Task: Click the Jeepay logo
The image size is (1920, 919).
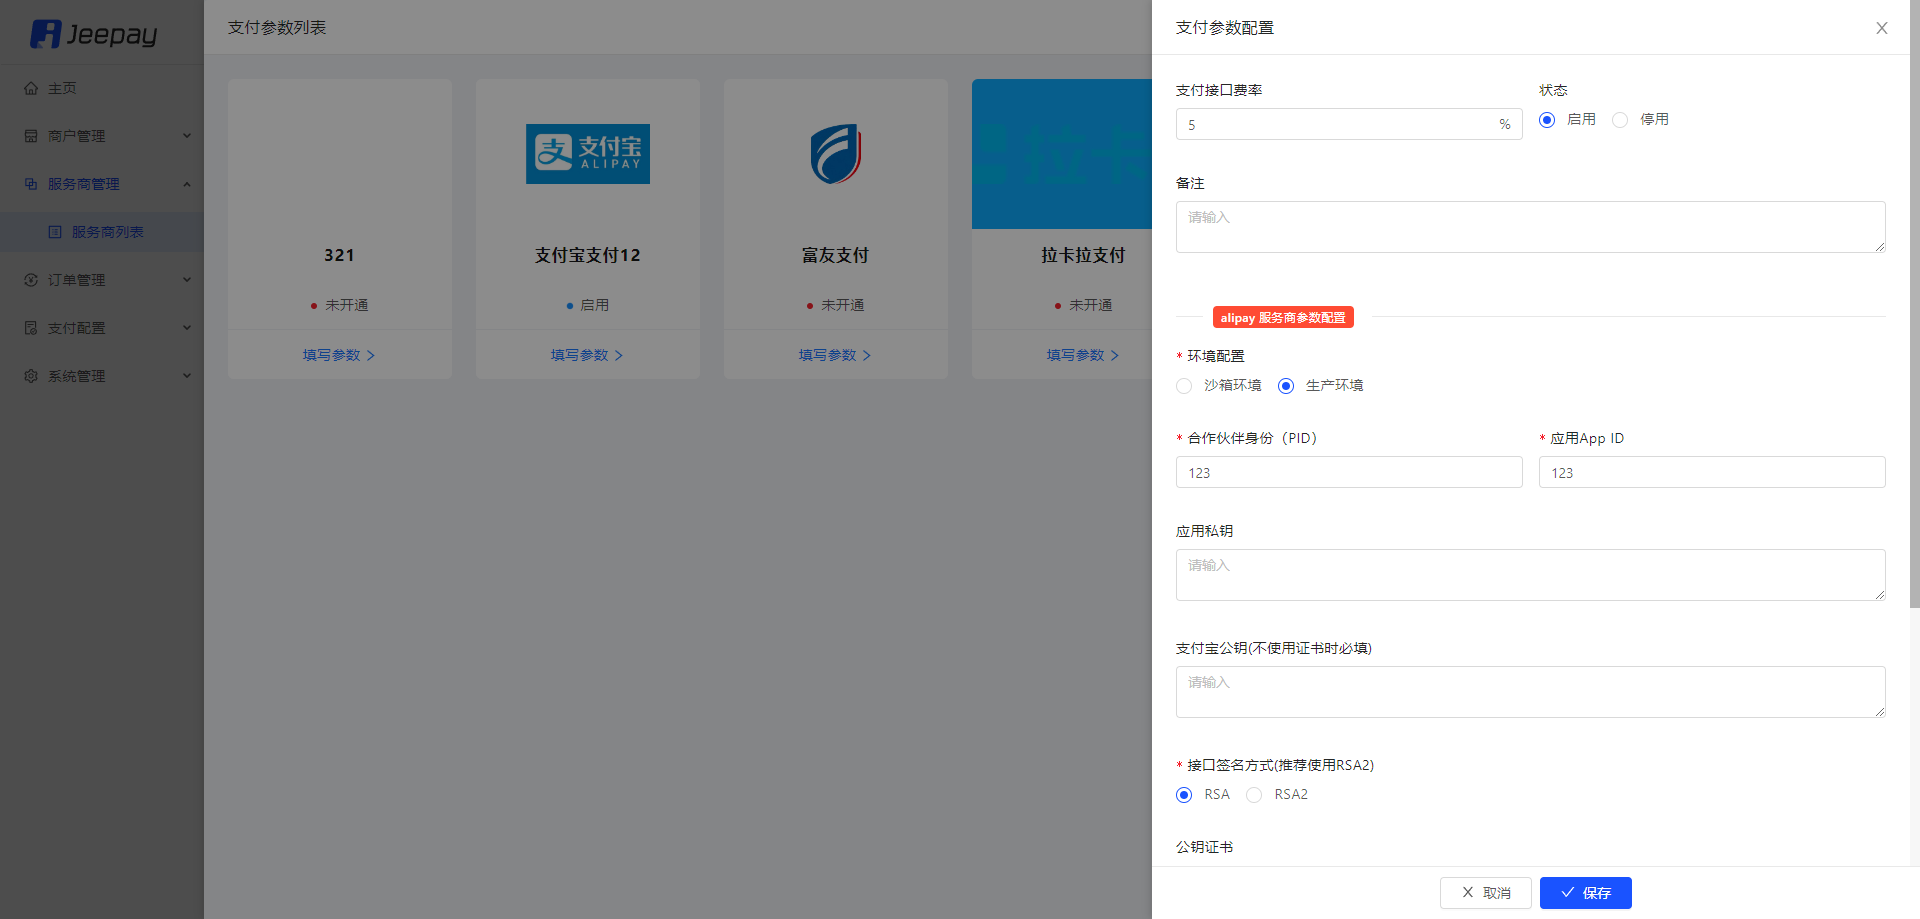Action: [x=94, y=34]
